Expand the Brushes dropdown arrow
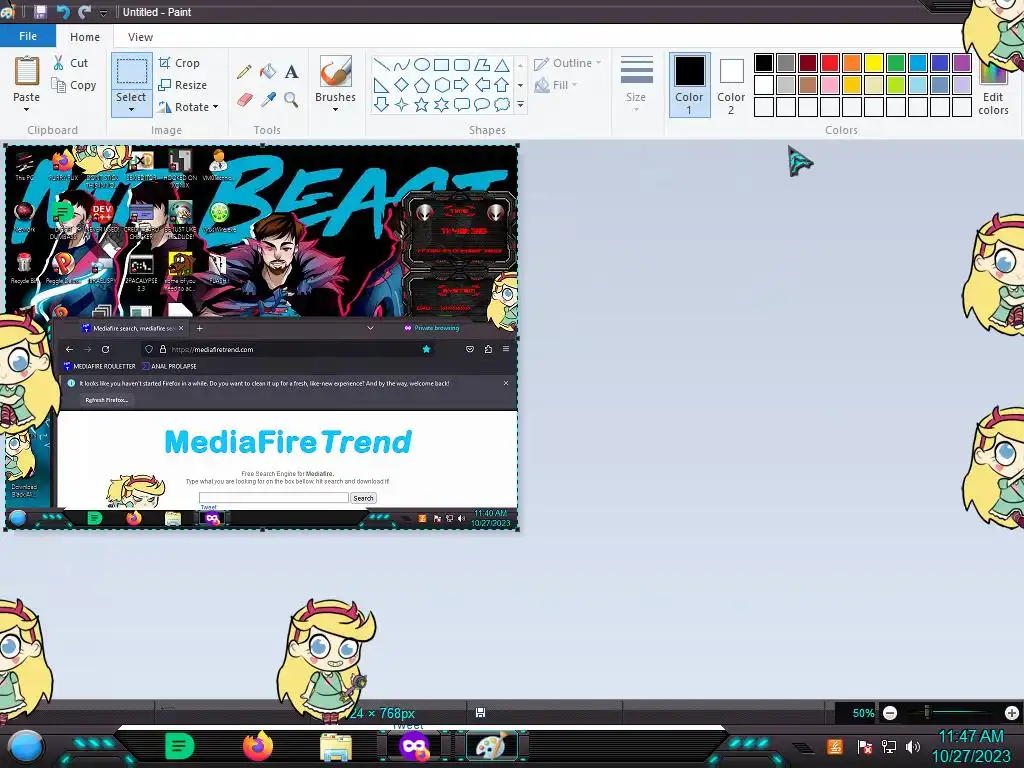The height and width of the screenshot is (768, 1024). tap(335, 110)
